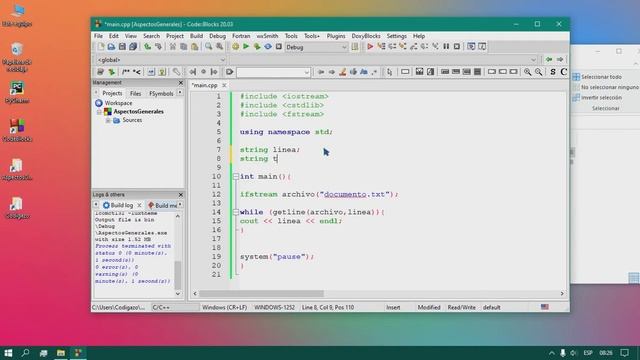The width and height of the screenshot is (640, 360).
Task: Collapse the while loop code fold
Action: [x=236, y=212]
